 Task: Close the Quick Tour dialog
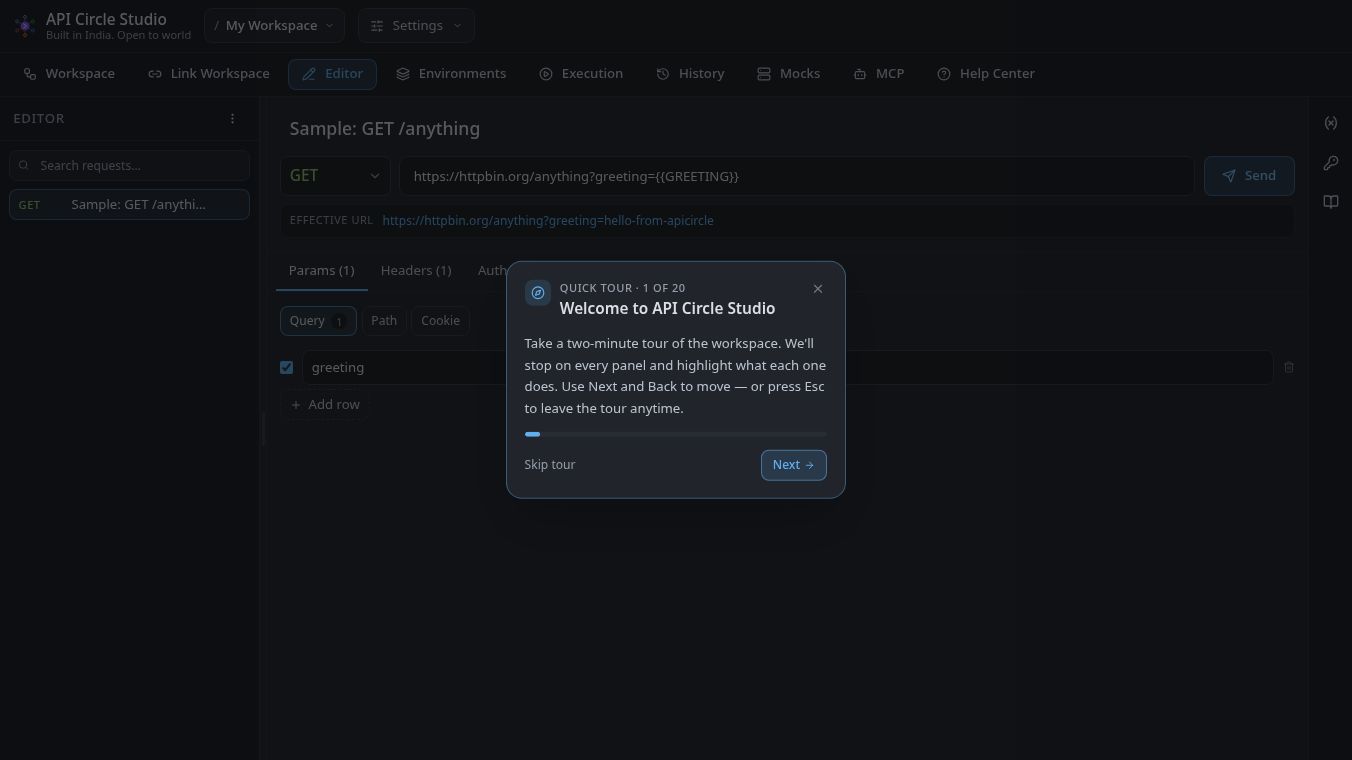coord(818,289)
